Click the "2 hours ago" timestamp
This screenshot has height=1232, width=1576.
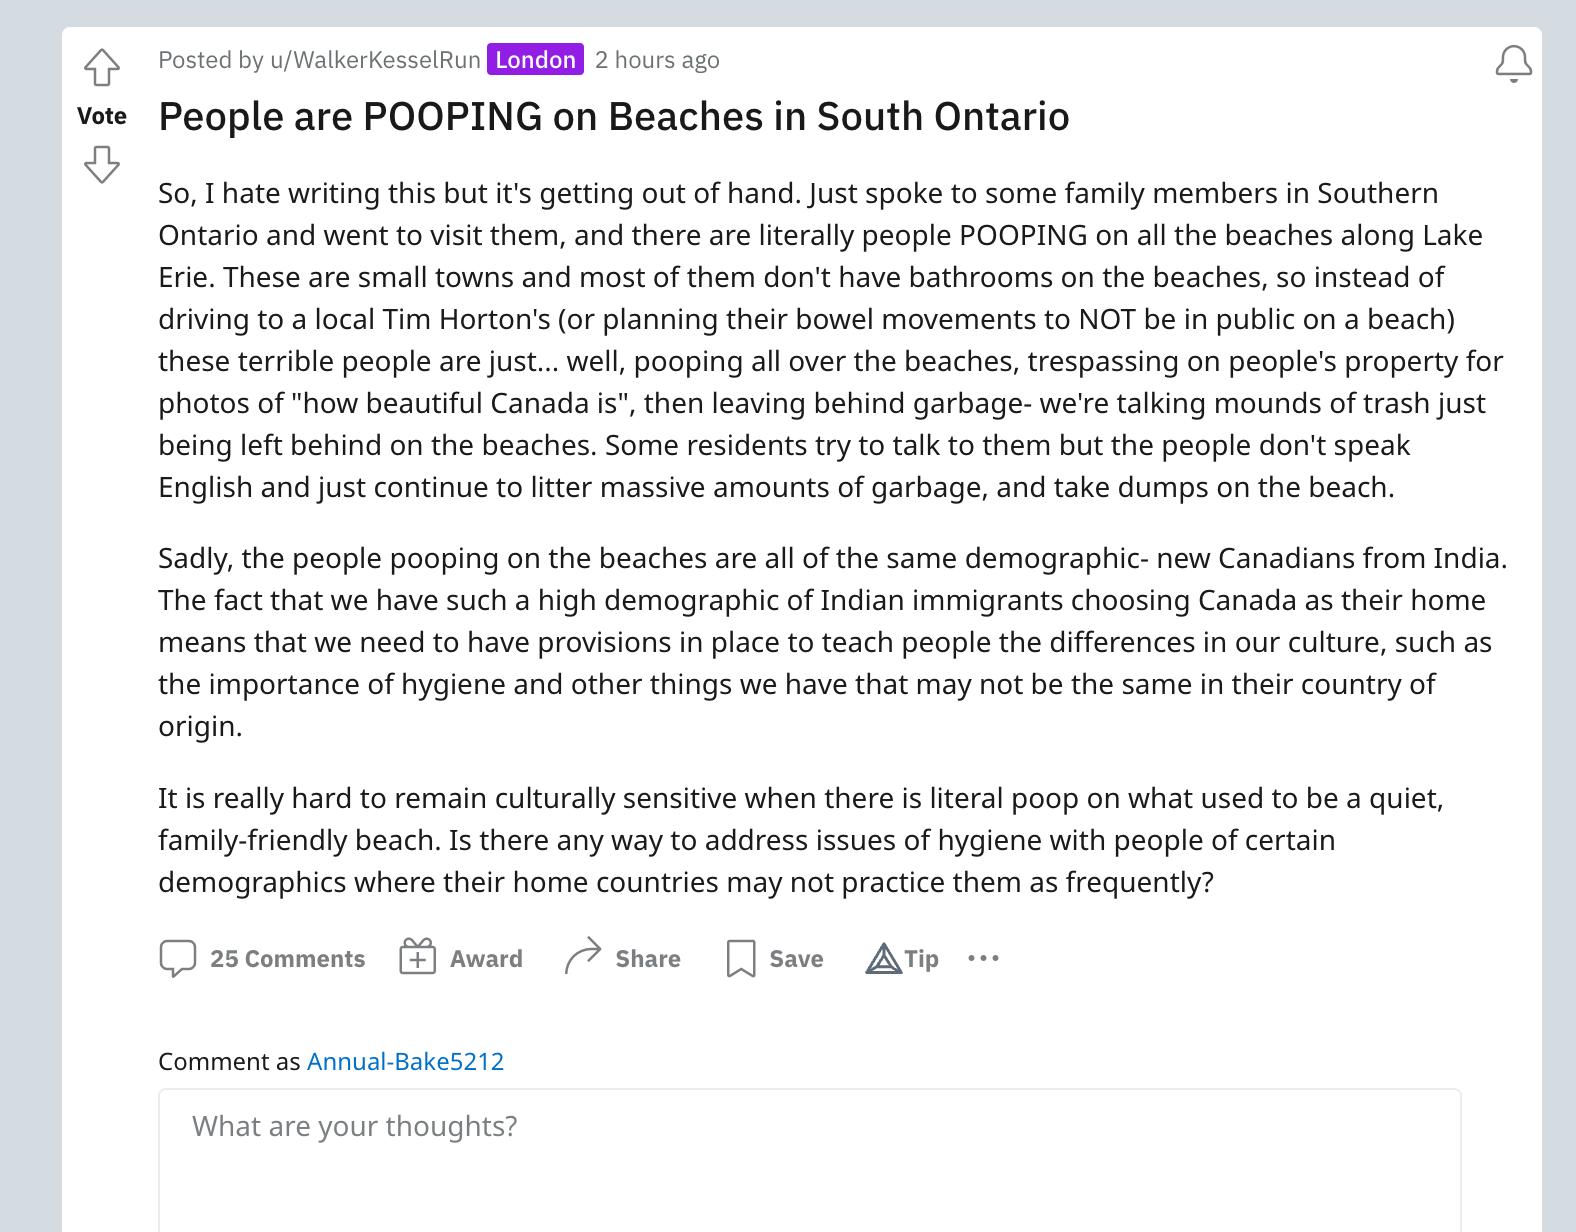657,60
